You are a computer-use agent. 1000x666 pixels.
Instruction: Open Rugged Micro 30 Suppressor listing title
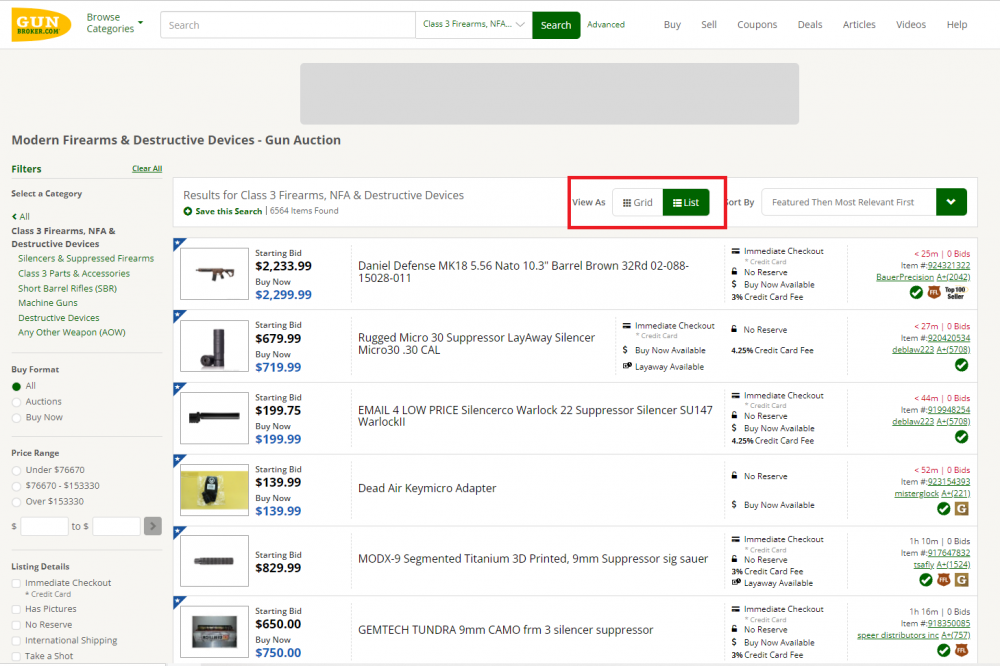476,343
